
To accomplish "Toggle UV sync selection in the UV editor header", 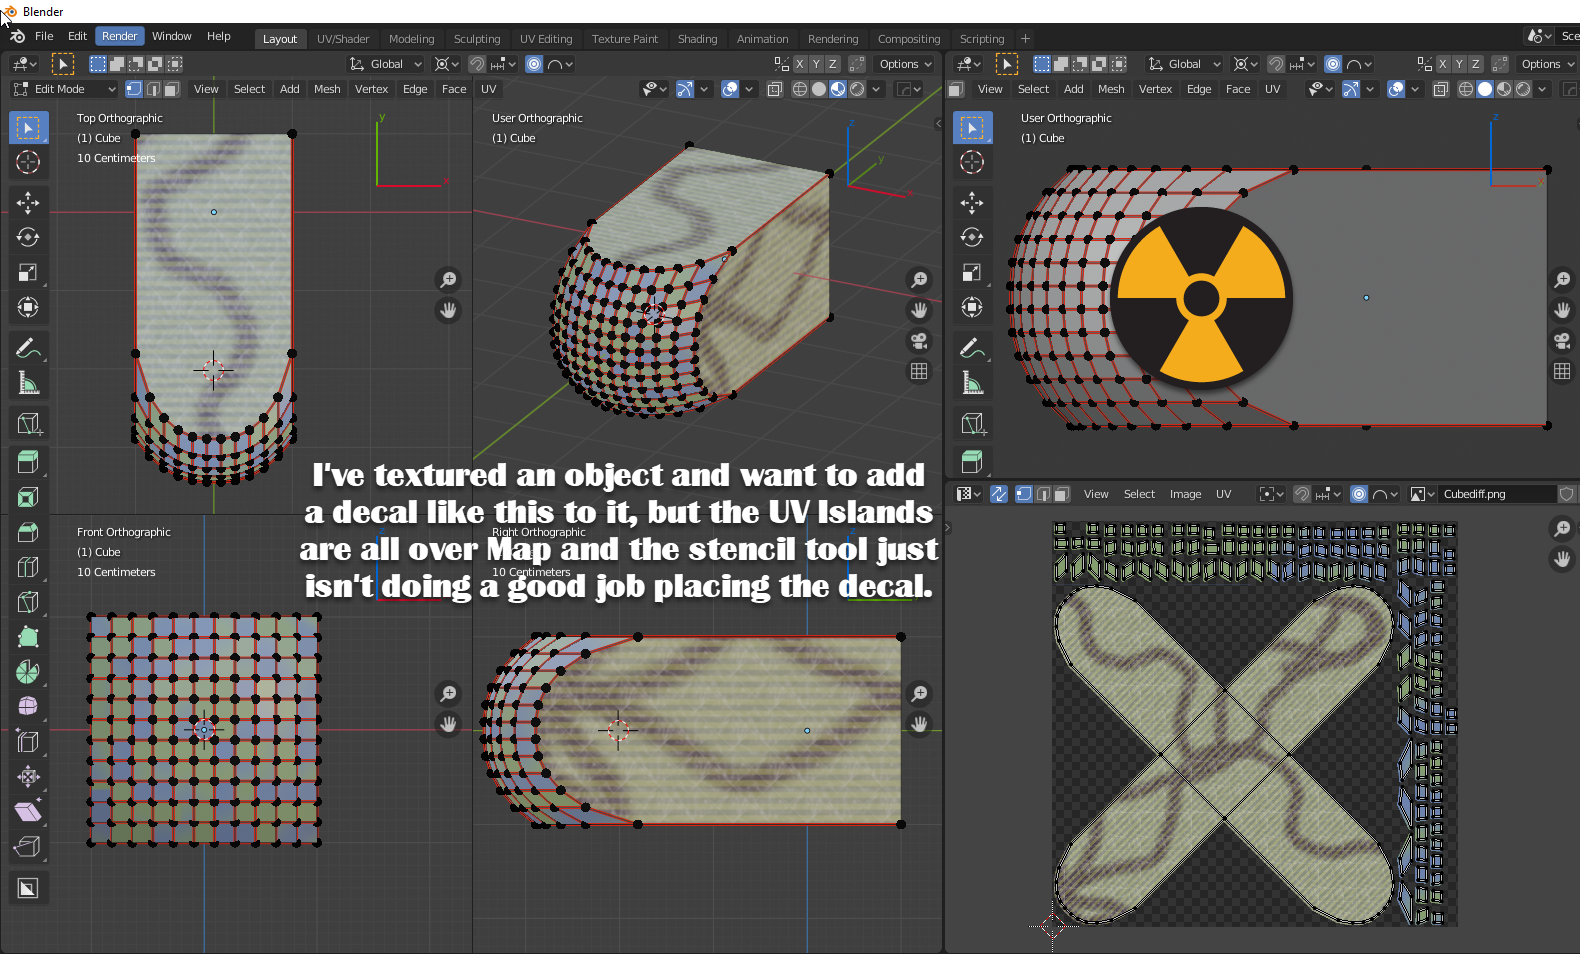I will [x=998, y=494].
